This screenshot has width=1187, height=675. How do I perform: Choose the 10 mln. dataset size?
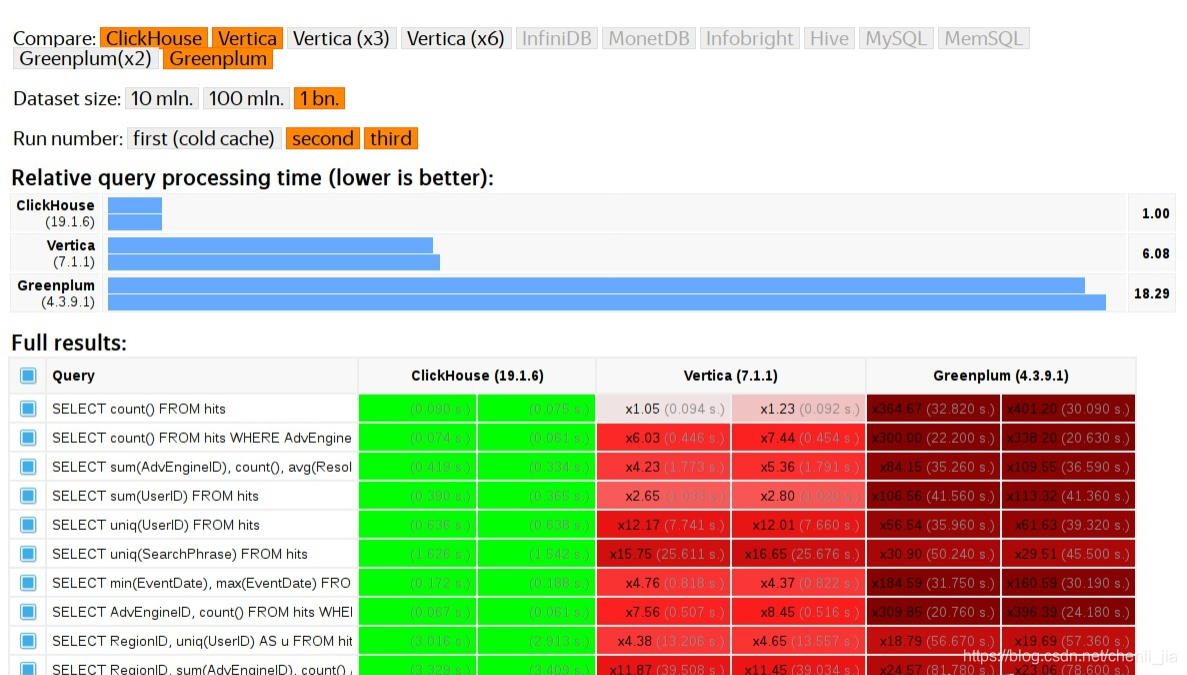pyautogui.click(x=161, y=98)
